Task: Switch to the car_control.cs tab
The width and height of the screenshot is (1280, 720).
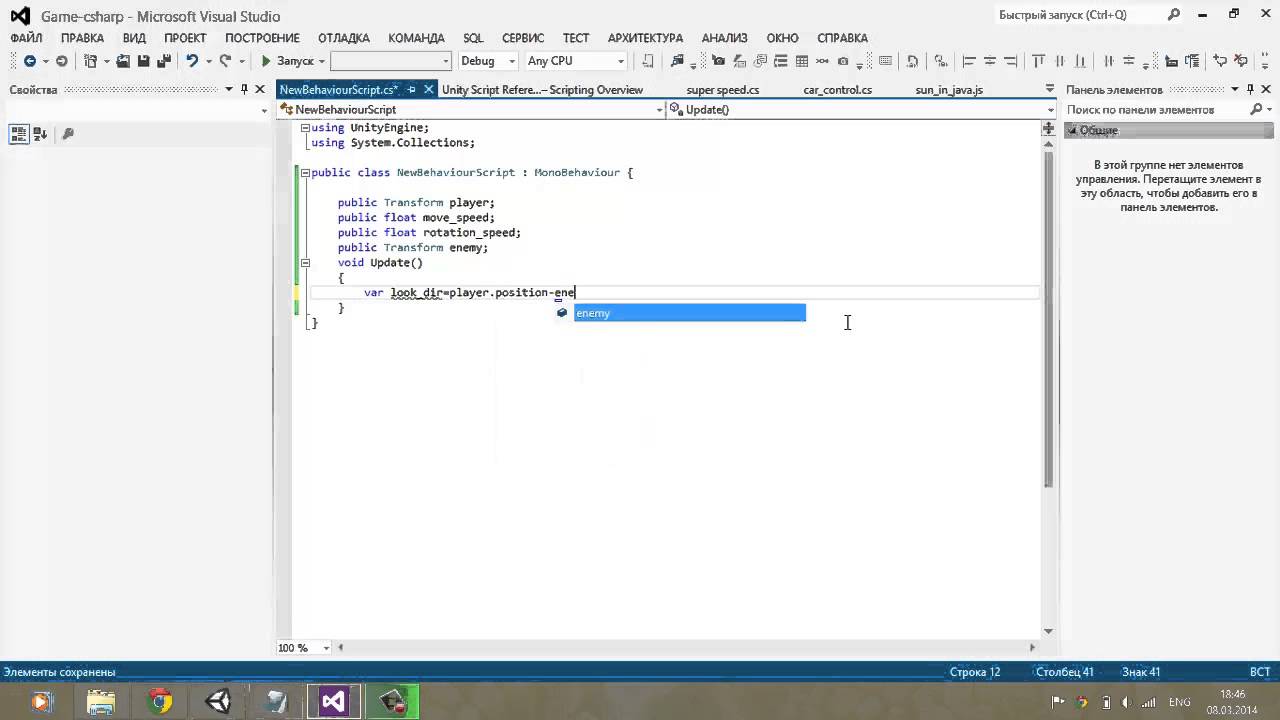Action: coord(837,90)
